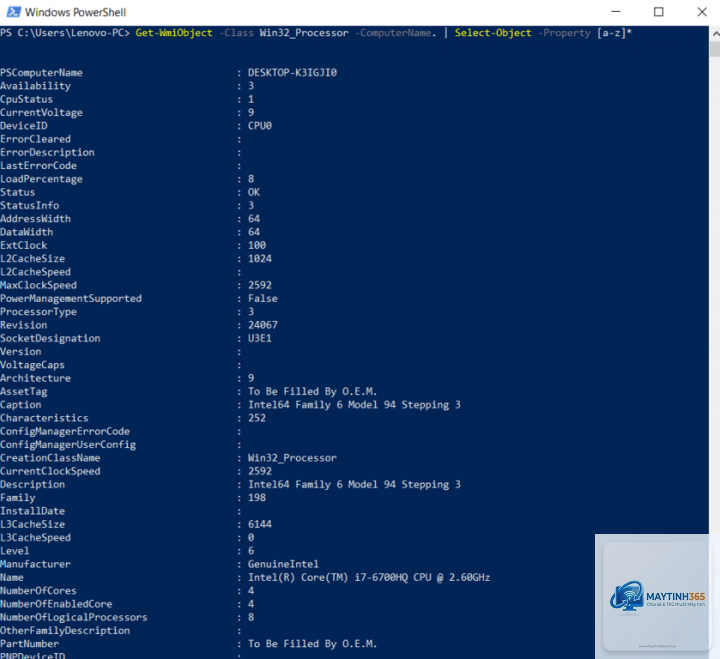Click the PowerShell icon in title bar

point(13,12)
